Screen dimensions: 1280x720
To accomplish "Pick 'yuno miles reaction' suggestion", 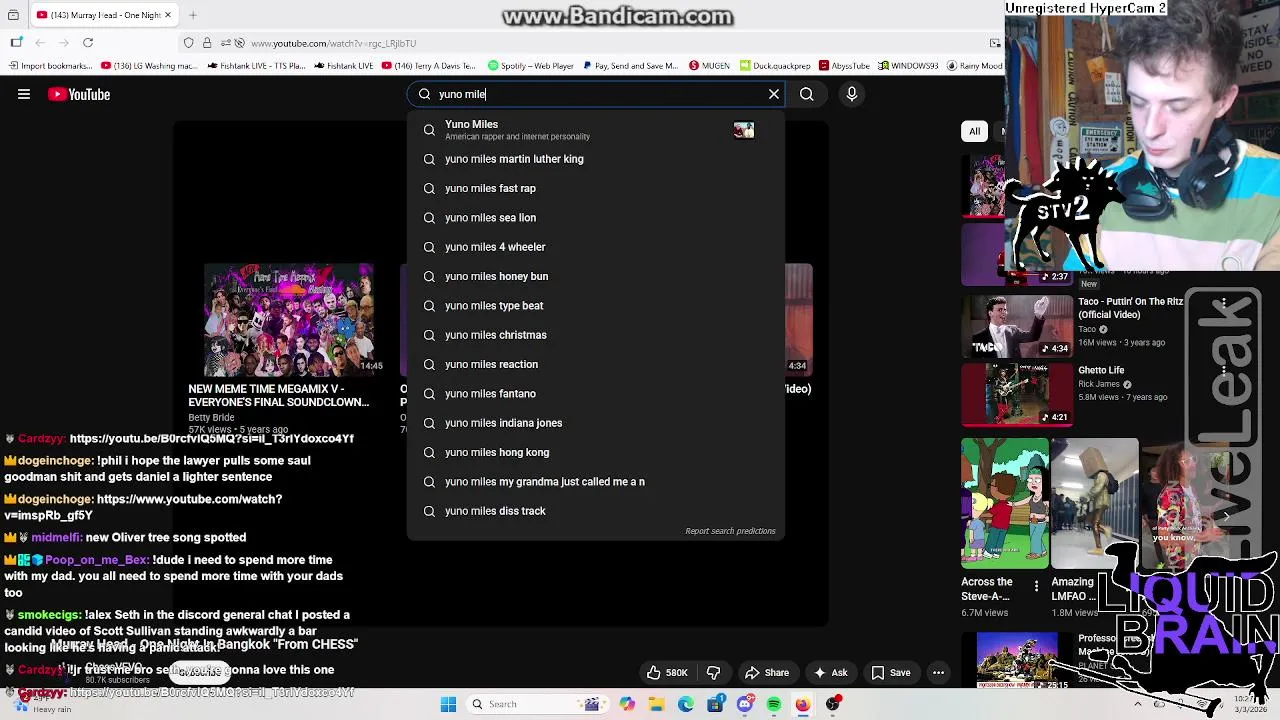I will click(596, 364).
